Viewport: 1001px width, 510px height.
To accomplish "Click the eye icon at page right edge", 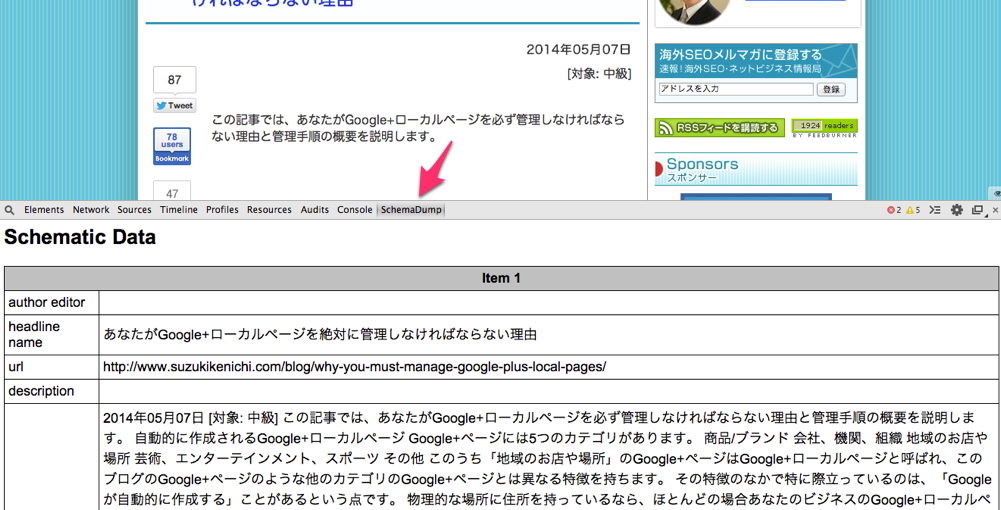I will [x=996, y=193].
